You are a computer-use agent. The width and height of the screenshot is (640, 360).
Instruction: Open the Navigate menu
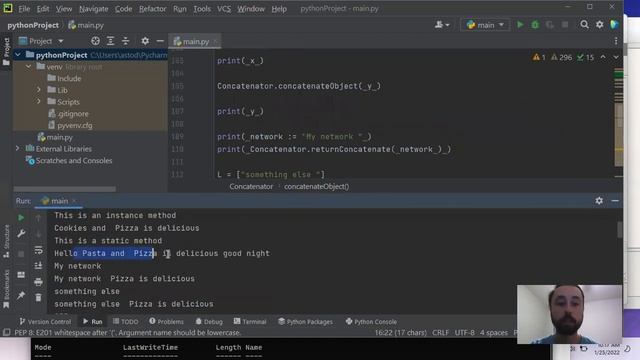pyautogui.click(x=93, y=9)
